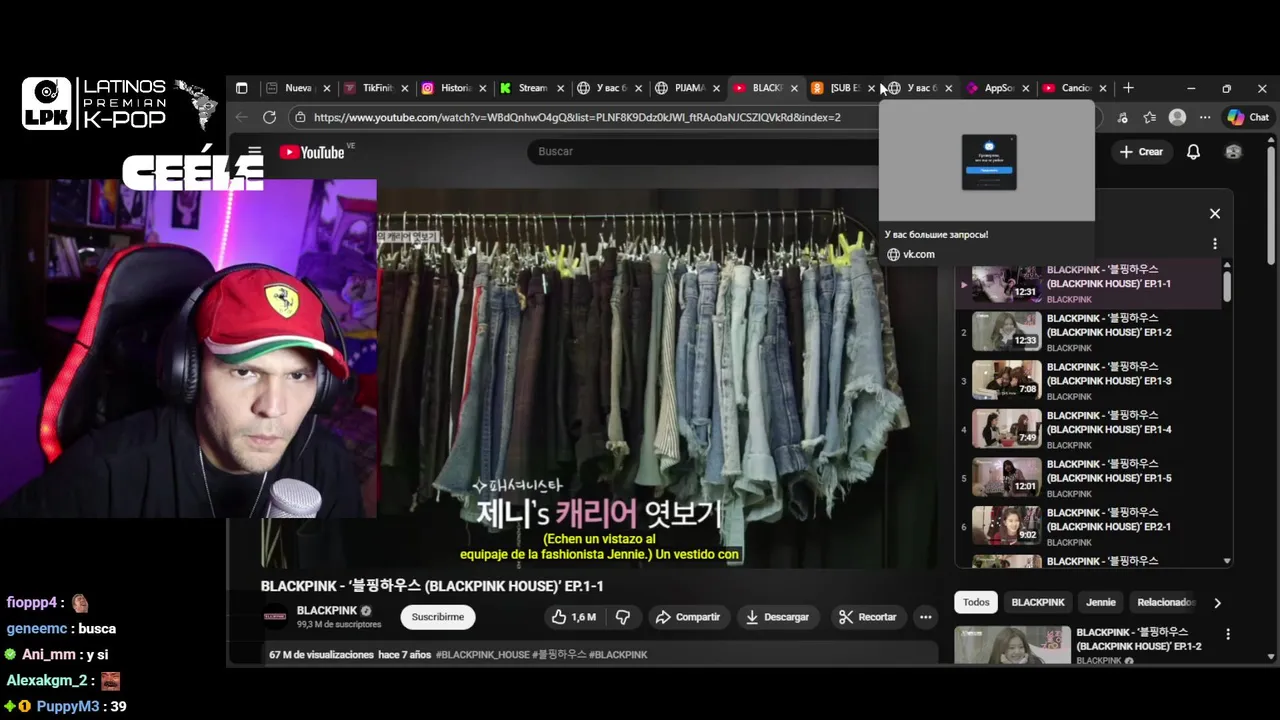Open the tab actions menu icon
1280x720 pixels.
coord(241,88)
